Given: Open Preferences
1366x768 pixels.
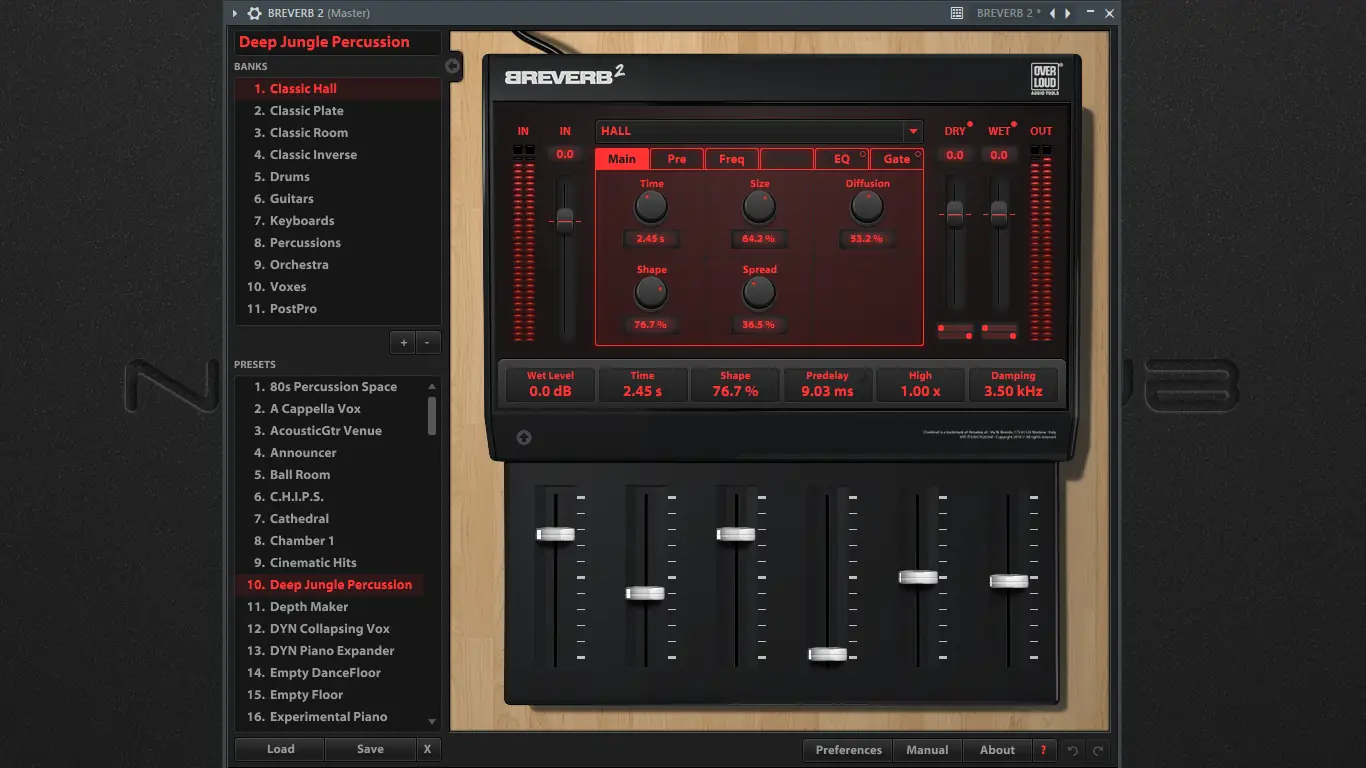Looking at the screenshot, I should pyautogui.click(x=849, y=750).
